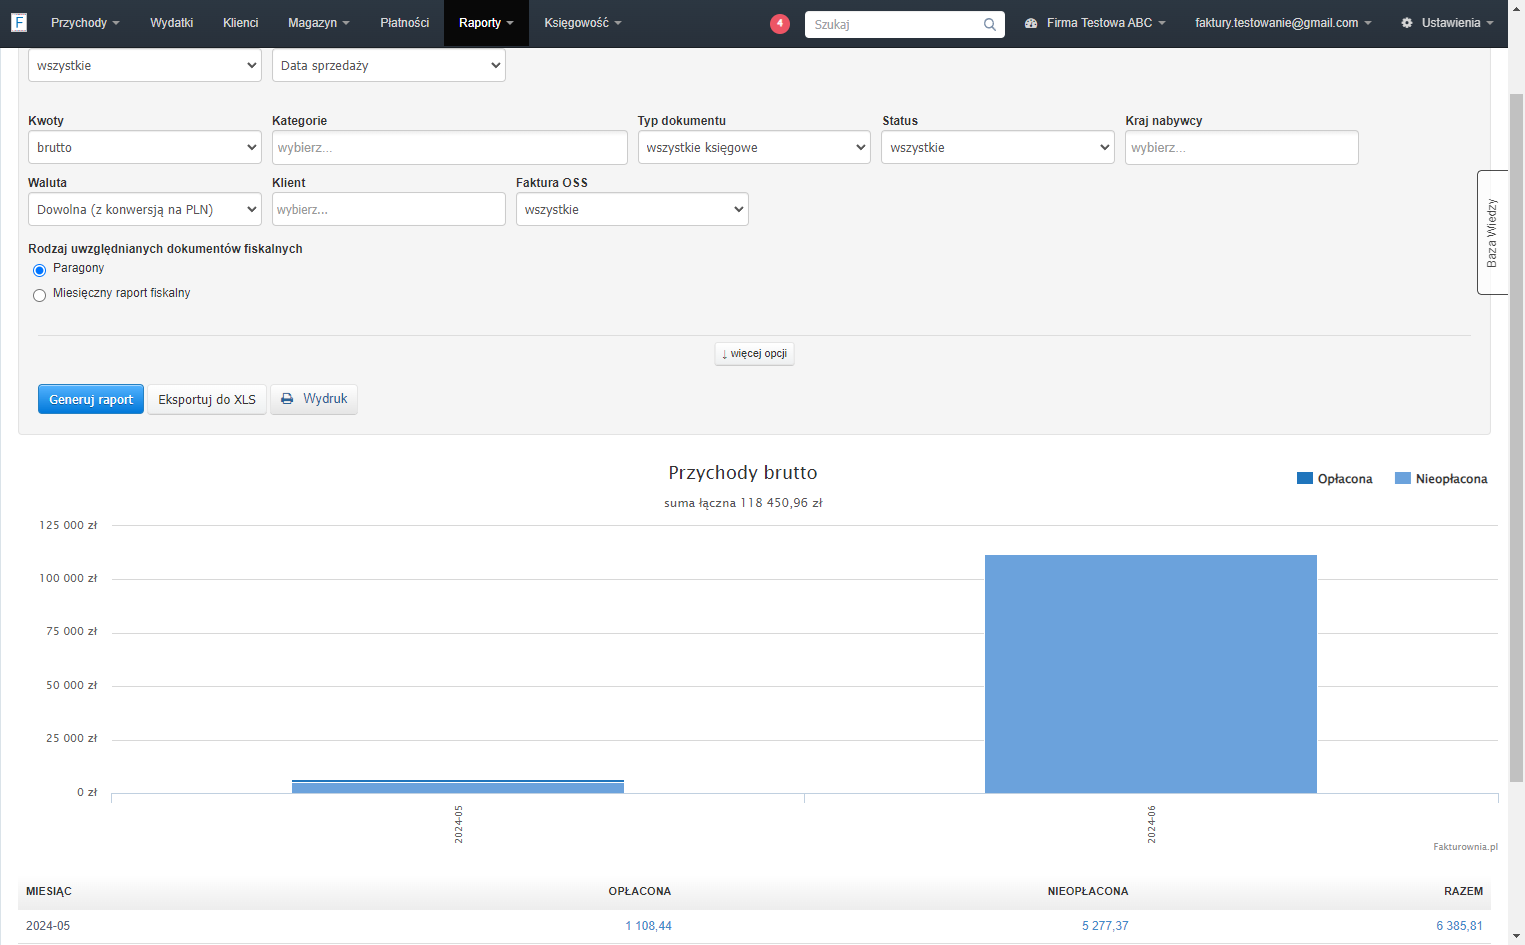Open the Faktura OSS dropdown

pyautogui.click(x=632, y=209)
